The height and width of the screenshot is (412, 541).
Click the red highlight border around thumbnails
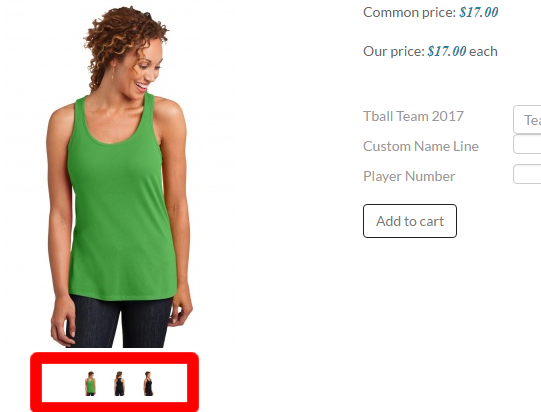115,358
